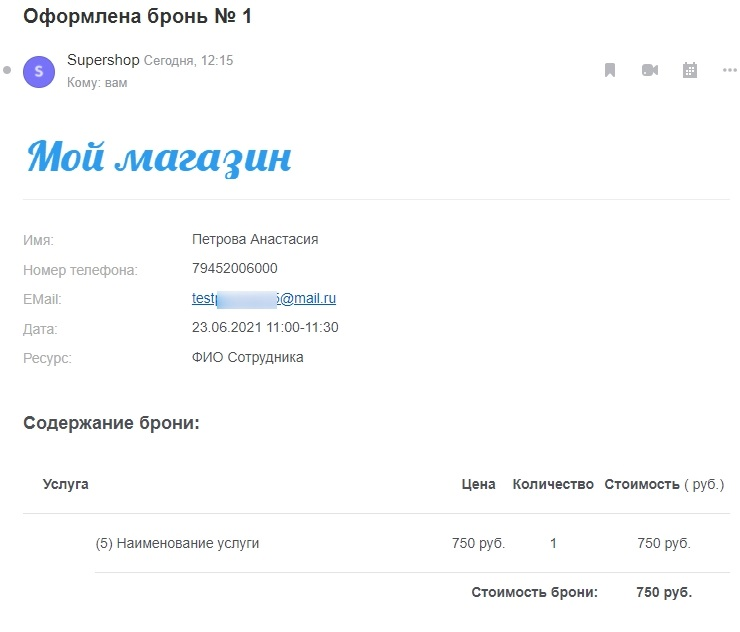
Task: Click the resource value 'ФИО Сотрудника'
Action: [x=247, y=357]
